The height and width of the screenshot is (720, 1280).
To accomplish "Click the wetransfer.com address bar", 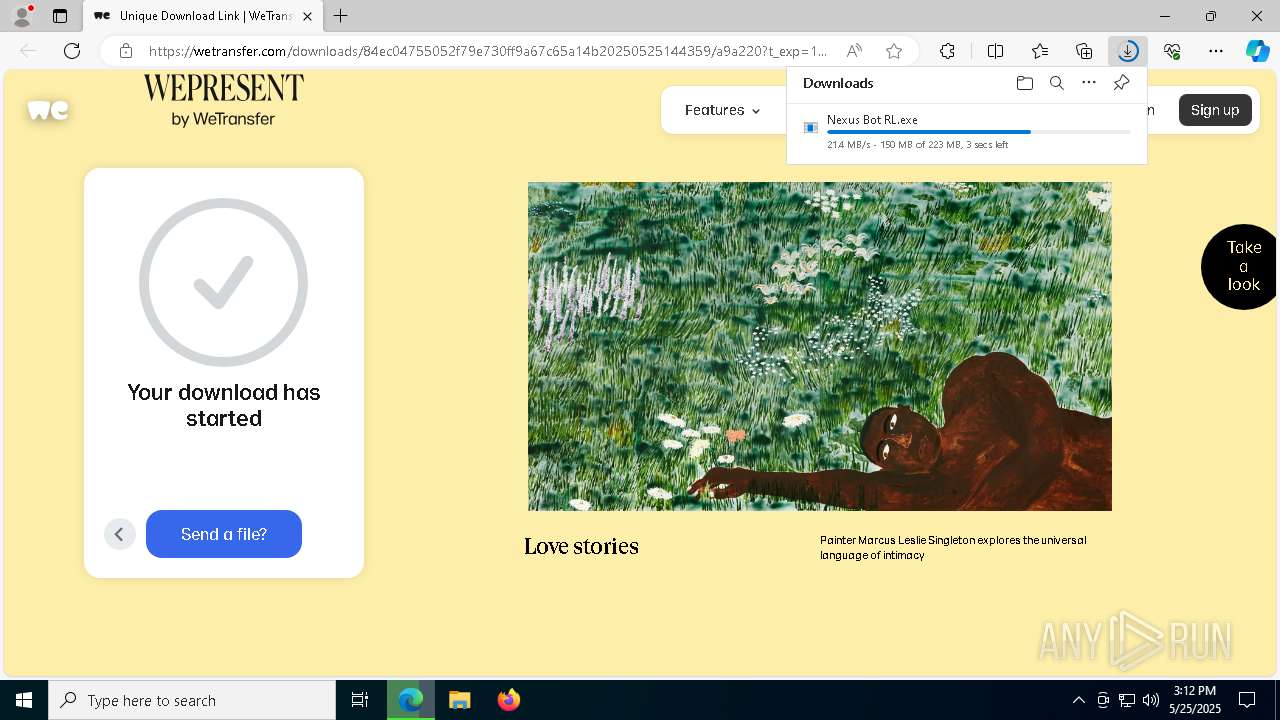I will (x=487, y=51).
